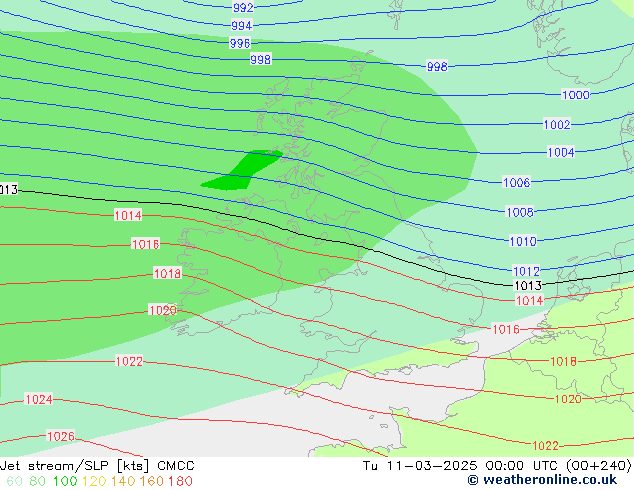Click the 1006 isobar label
This screenshot has width=634, height=490.
click(x=516, y=182)
